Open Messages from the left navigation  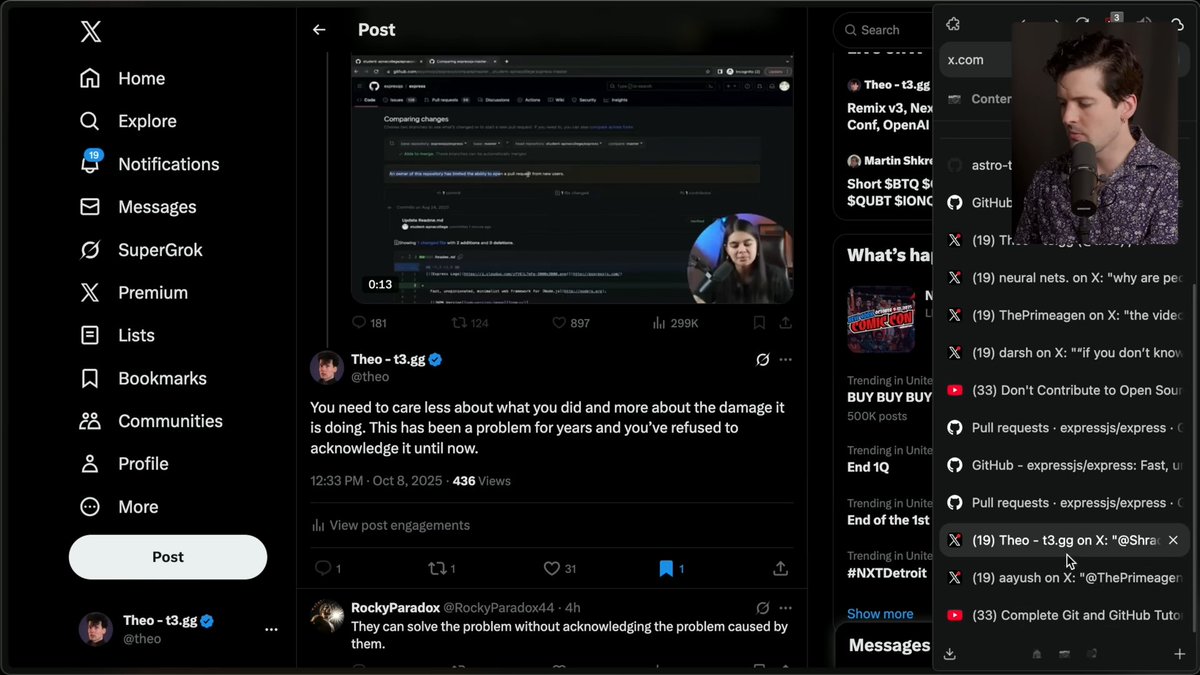tap(158, 207)
